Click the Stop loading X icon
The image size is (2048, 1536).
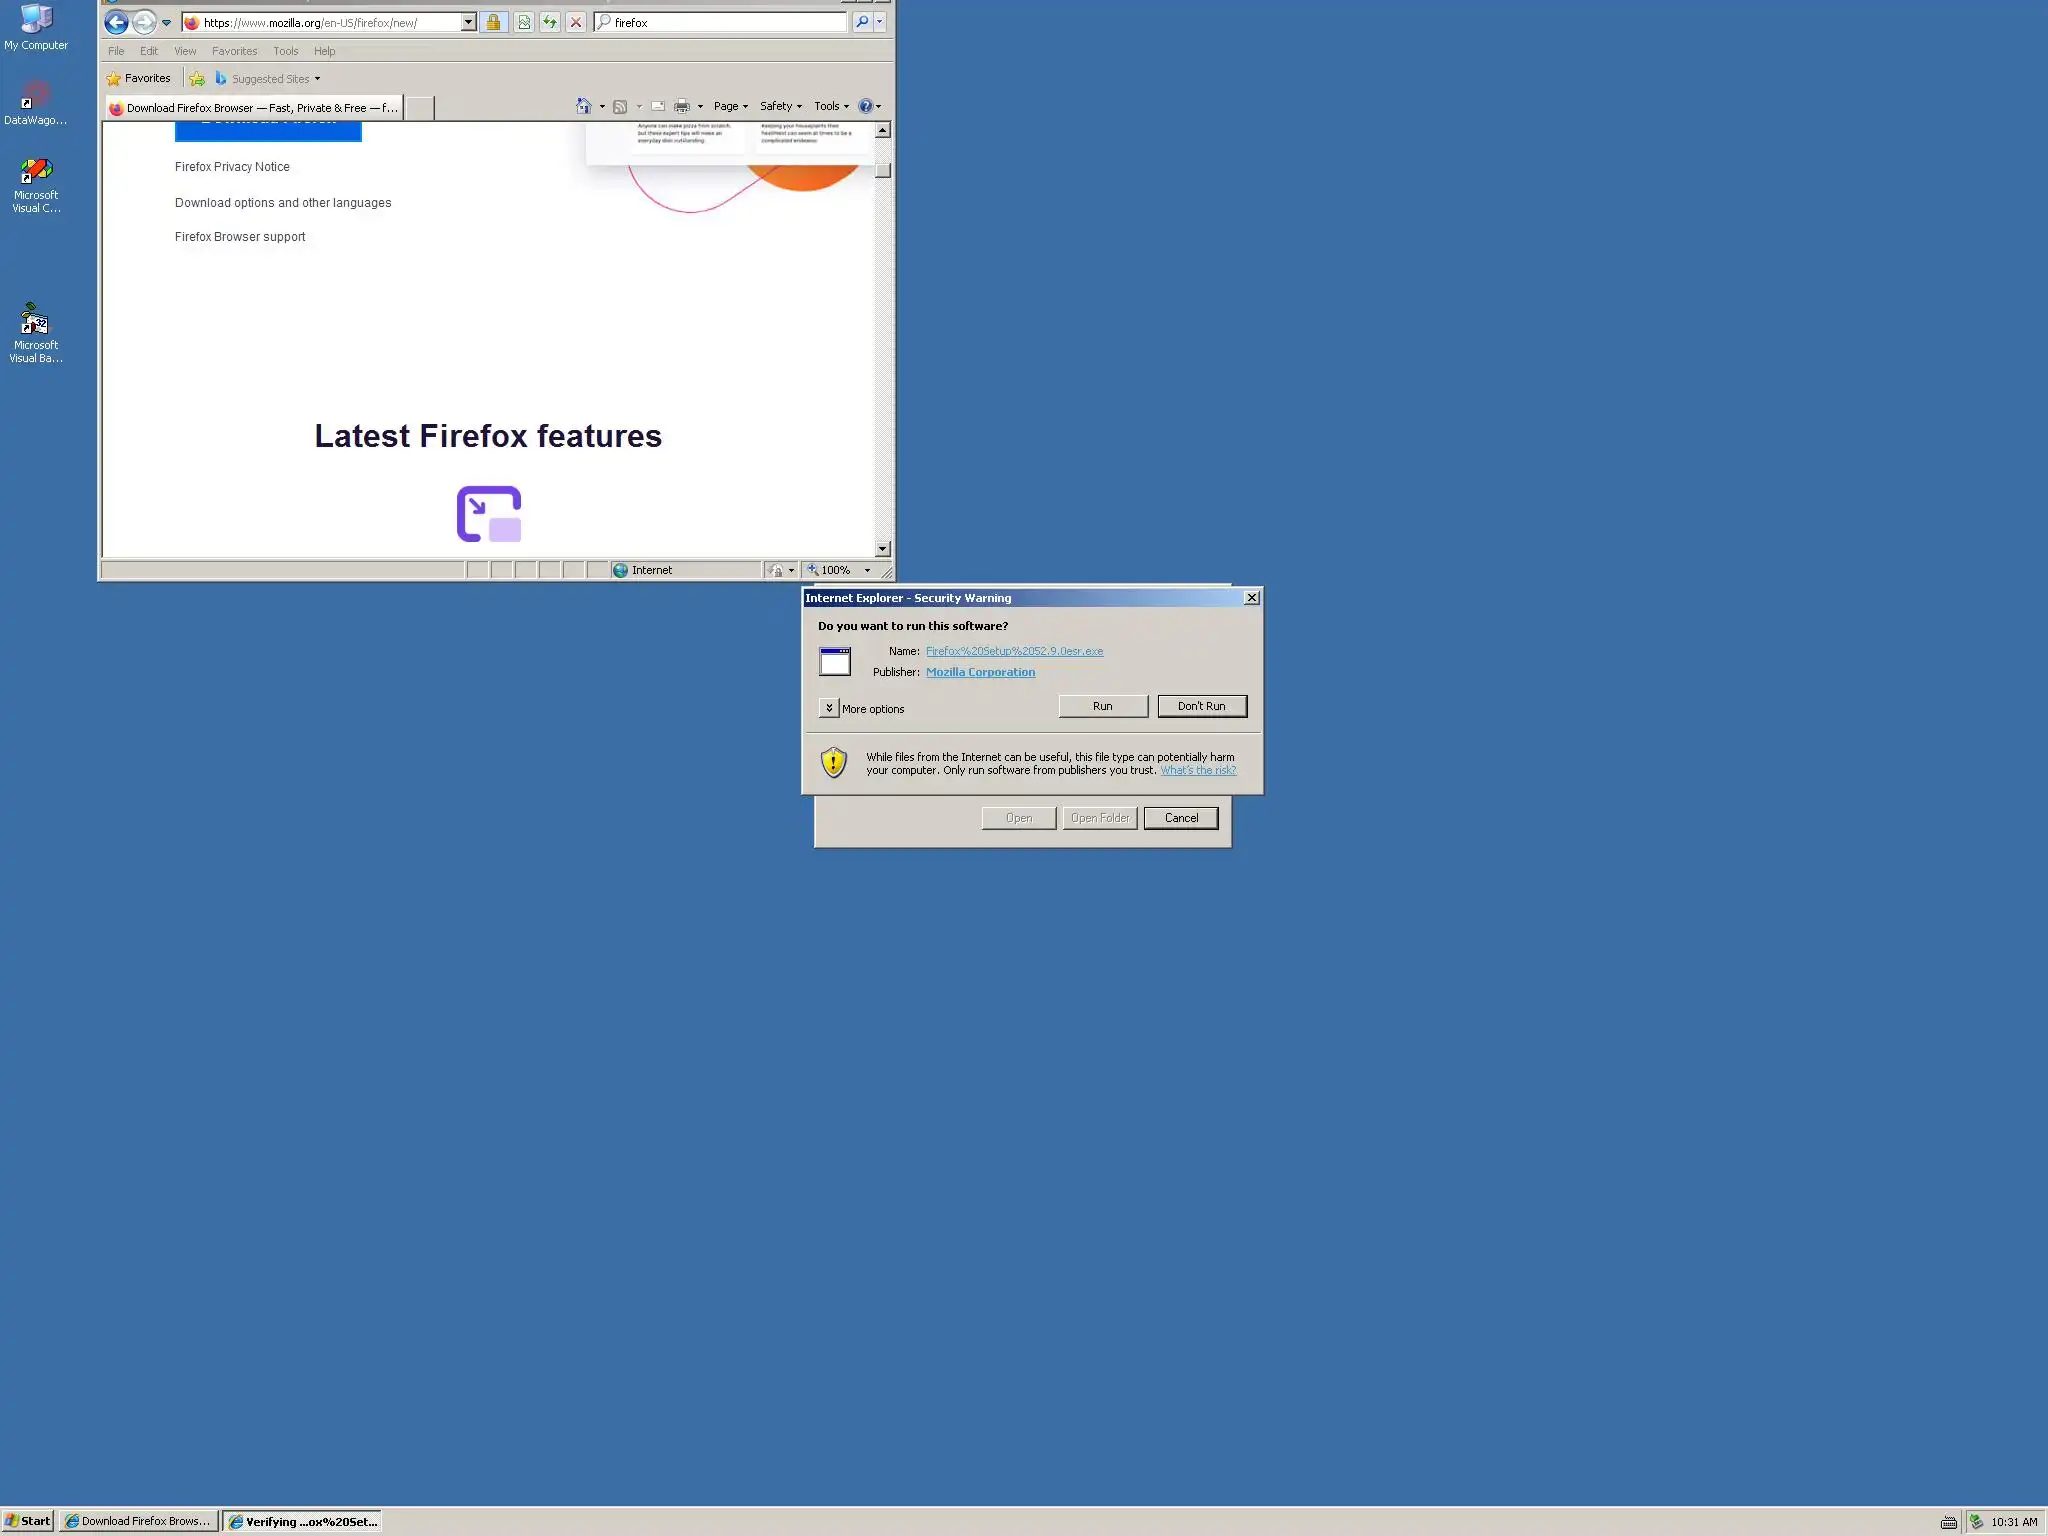click(x=576, y=22)
